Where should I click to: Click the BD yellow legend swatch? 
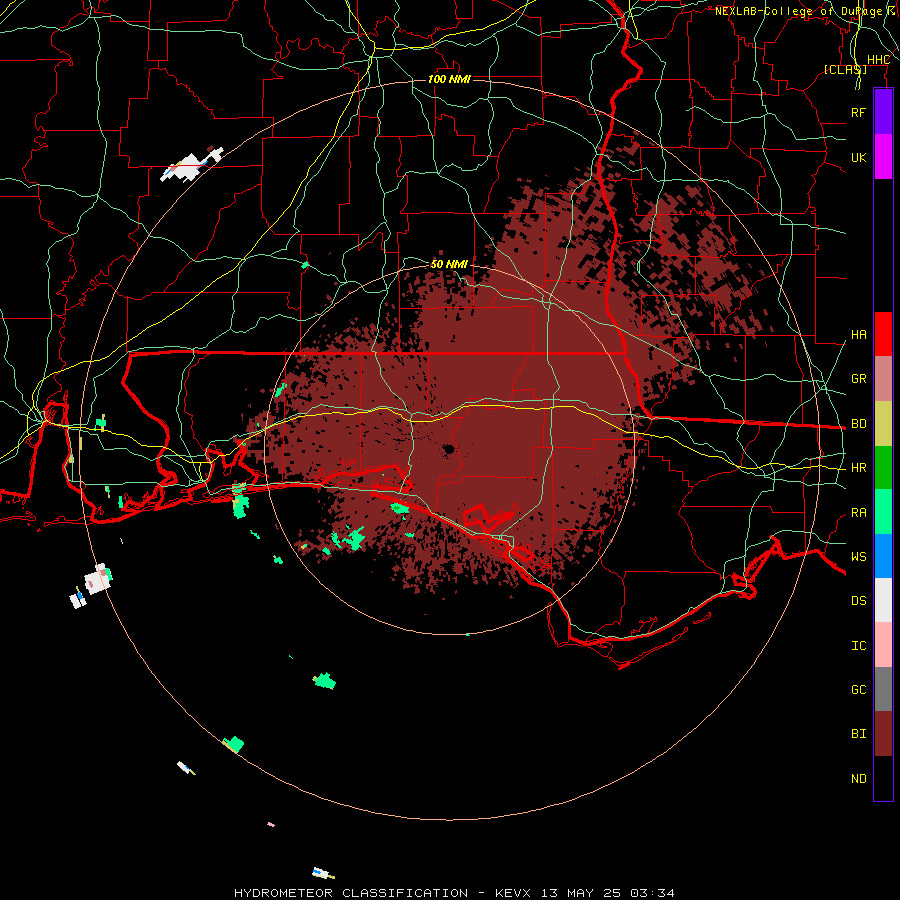click(x=883, y=424)
